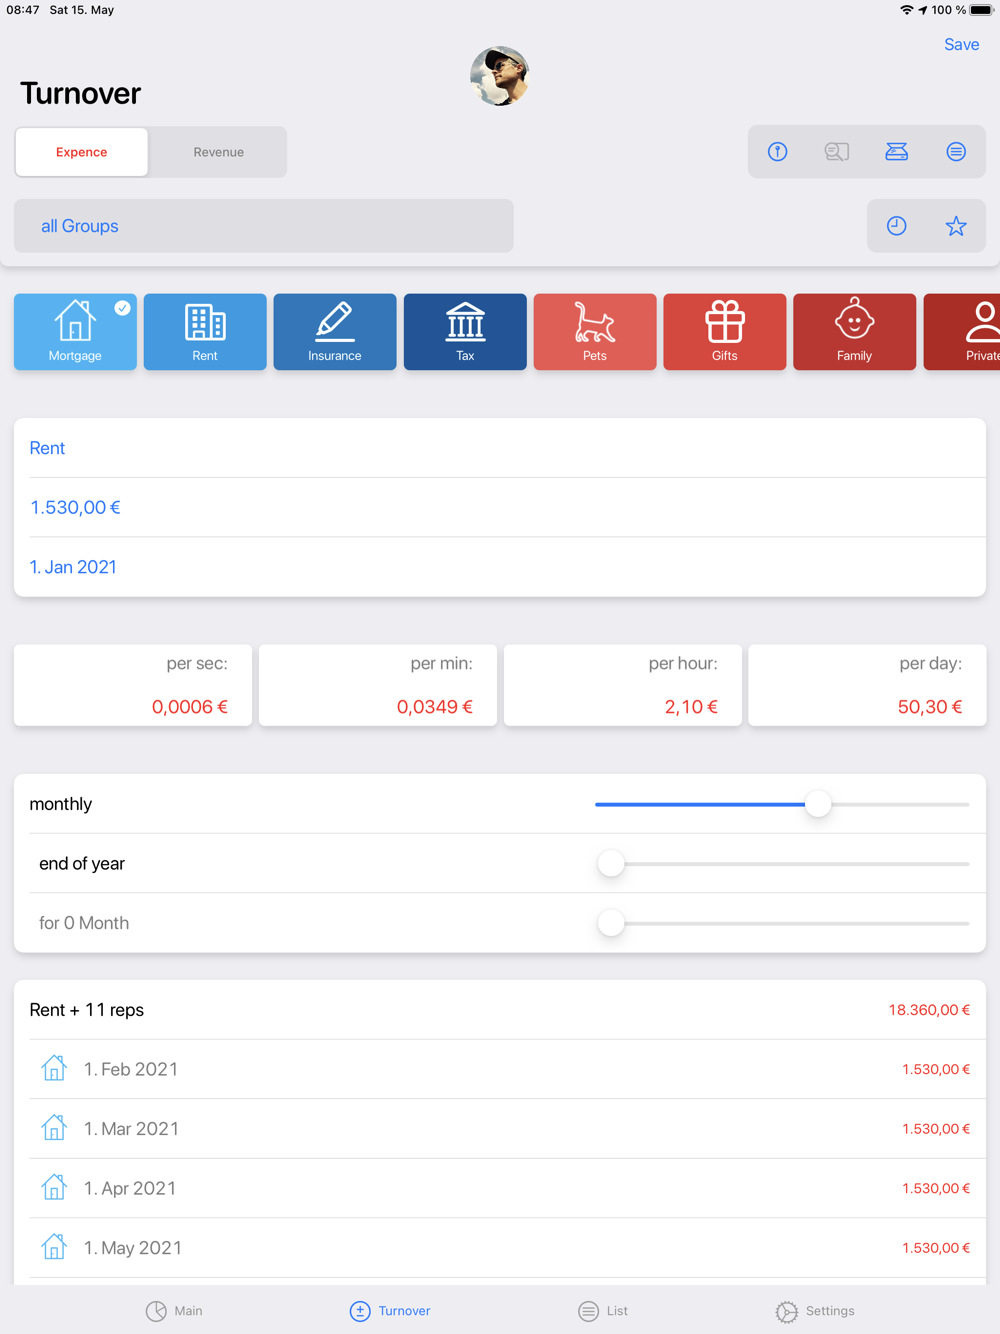Tap the house icon beside 1. Apr 2021
Viewport: 1000px width, 1334px height.
click(x=54, y=1187)
